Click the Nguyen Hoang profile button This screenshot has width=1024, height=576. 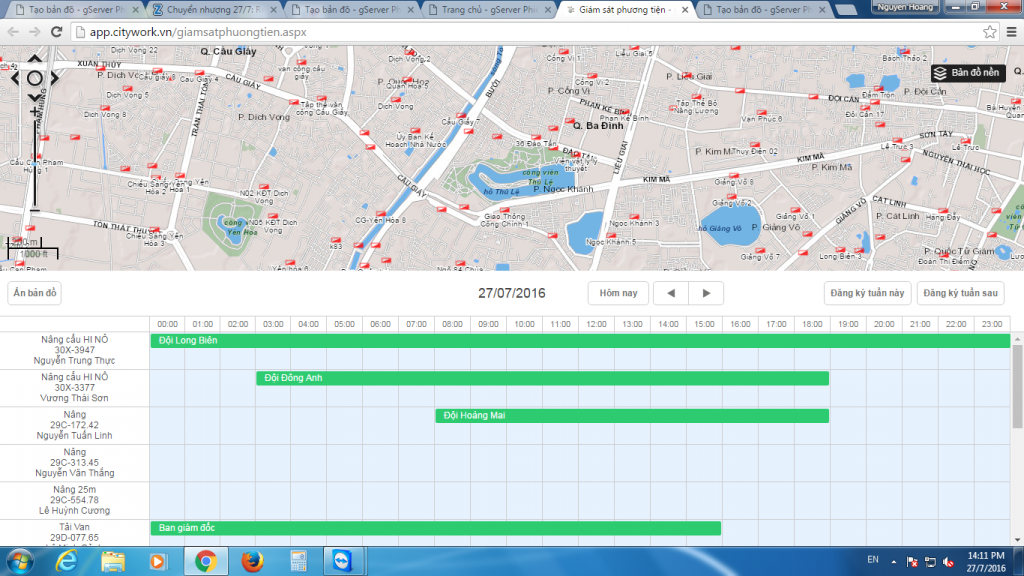905,7
